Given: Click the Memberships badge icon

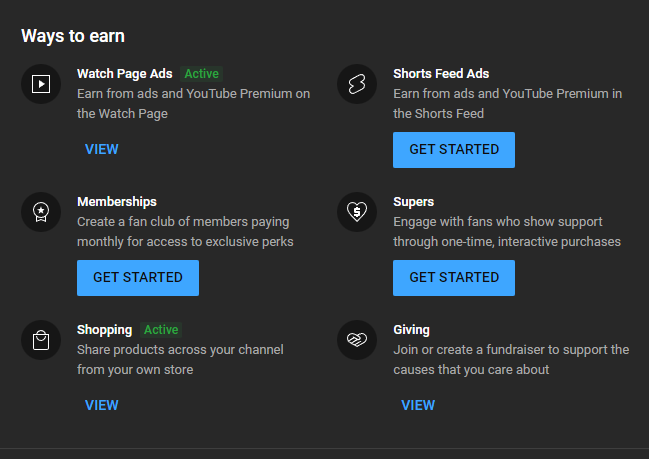Looking at the screenshot, I should (41, 212).
